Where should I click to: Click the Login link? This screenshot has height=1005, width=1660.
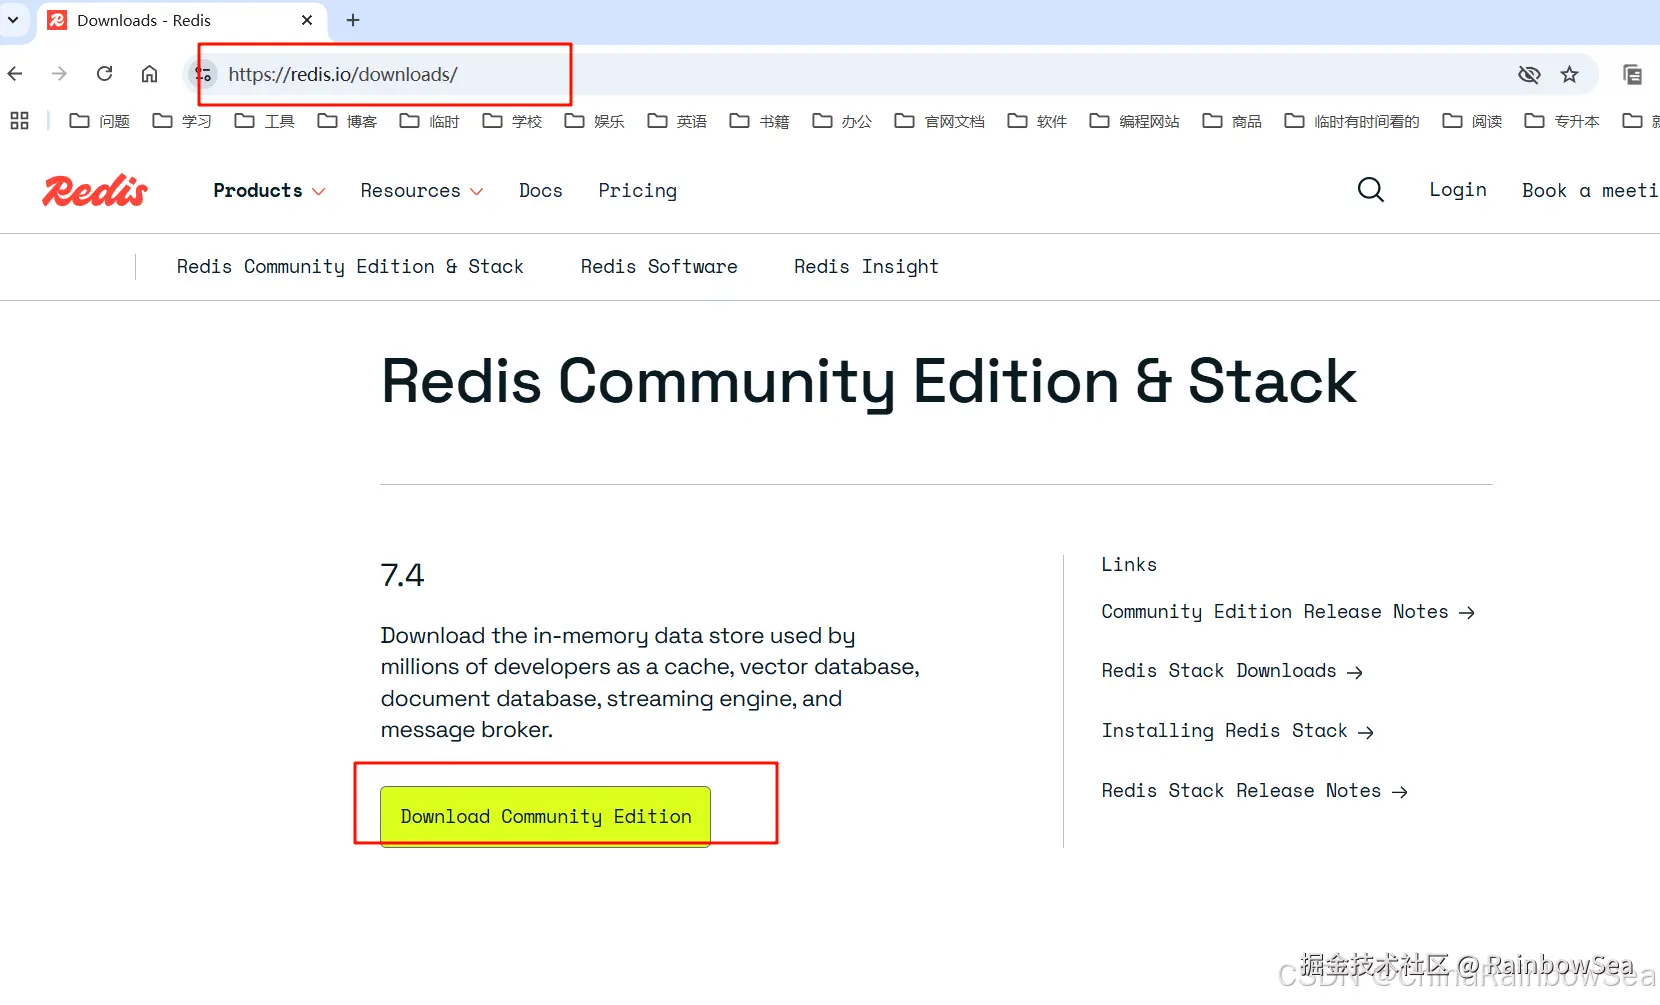[1458, 190]
